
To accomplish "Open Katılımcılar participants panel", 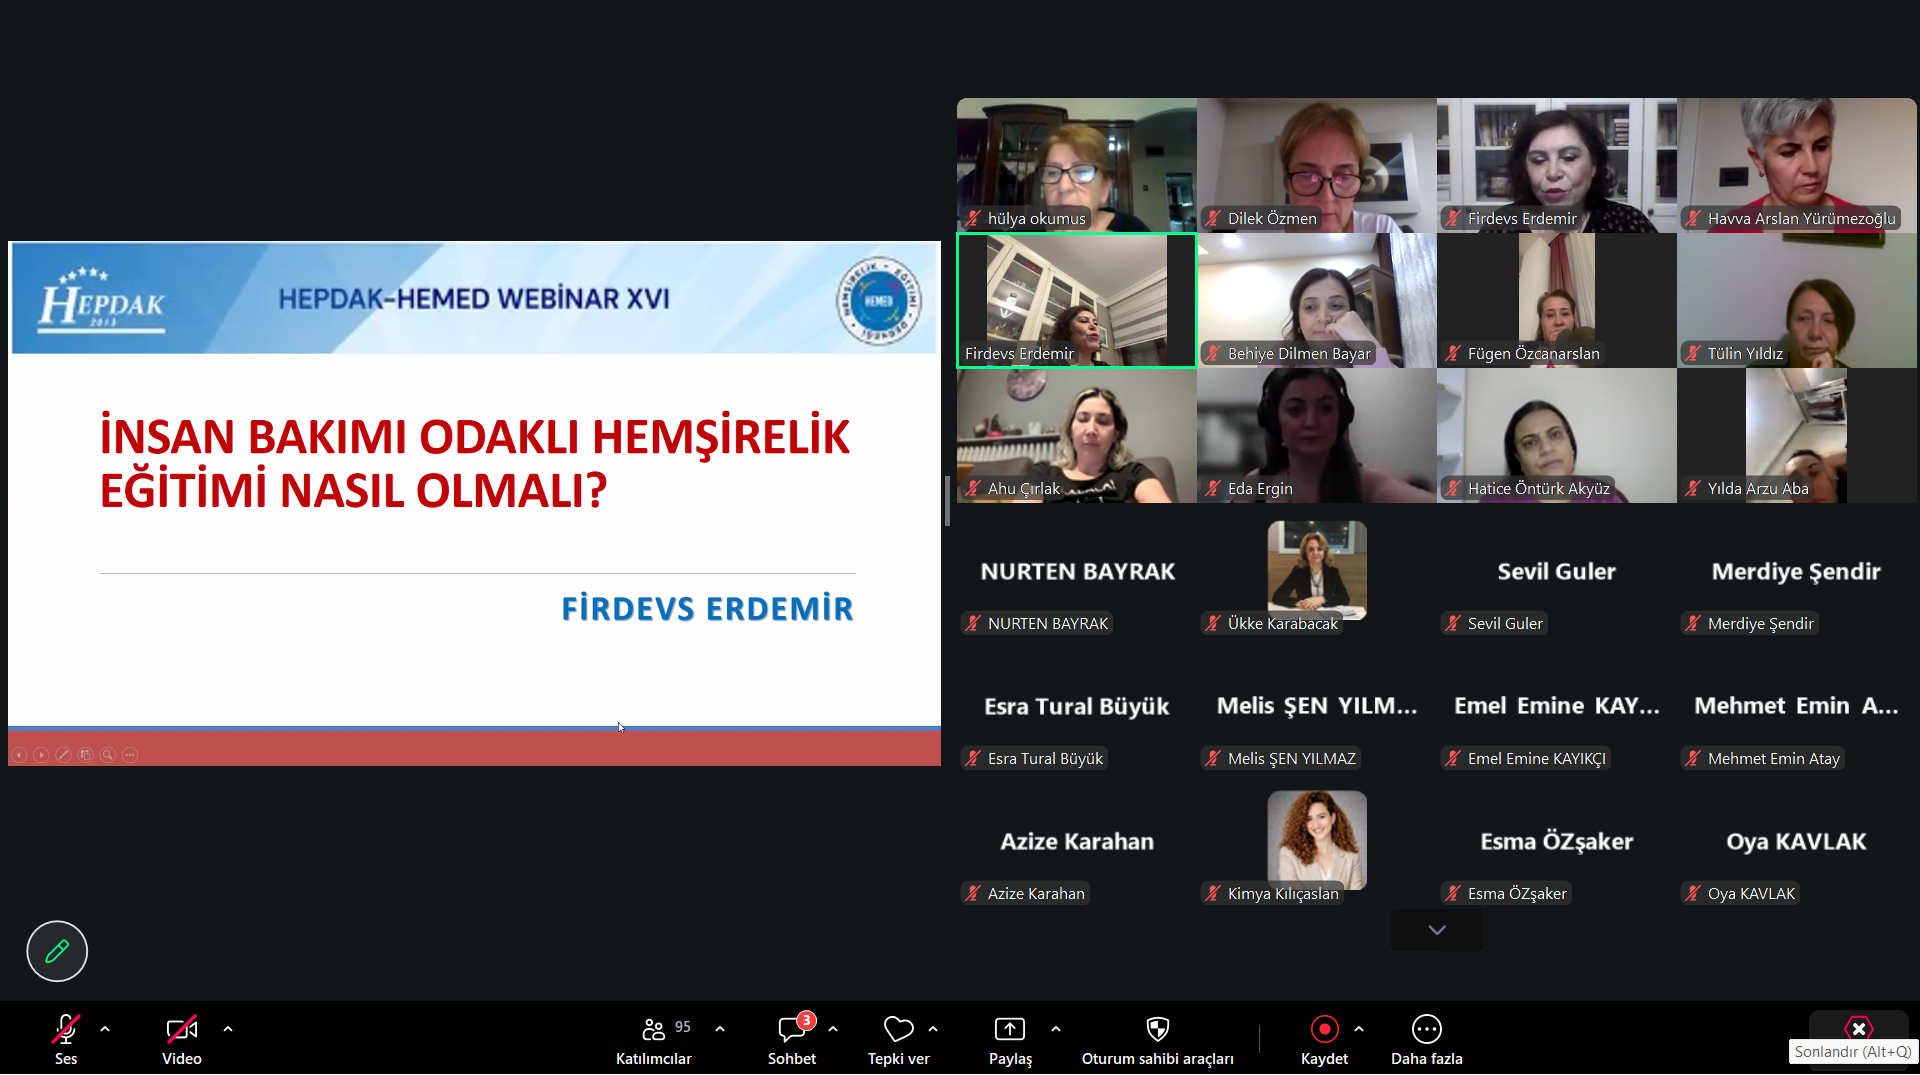I will tap(654, 1039).
